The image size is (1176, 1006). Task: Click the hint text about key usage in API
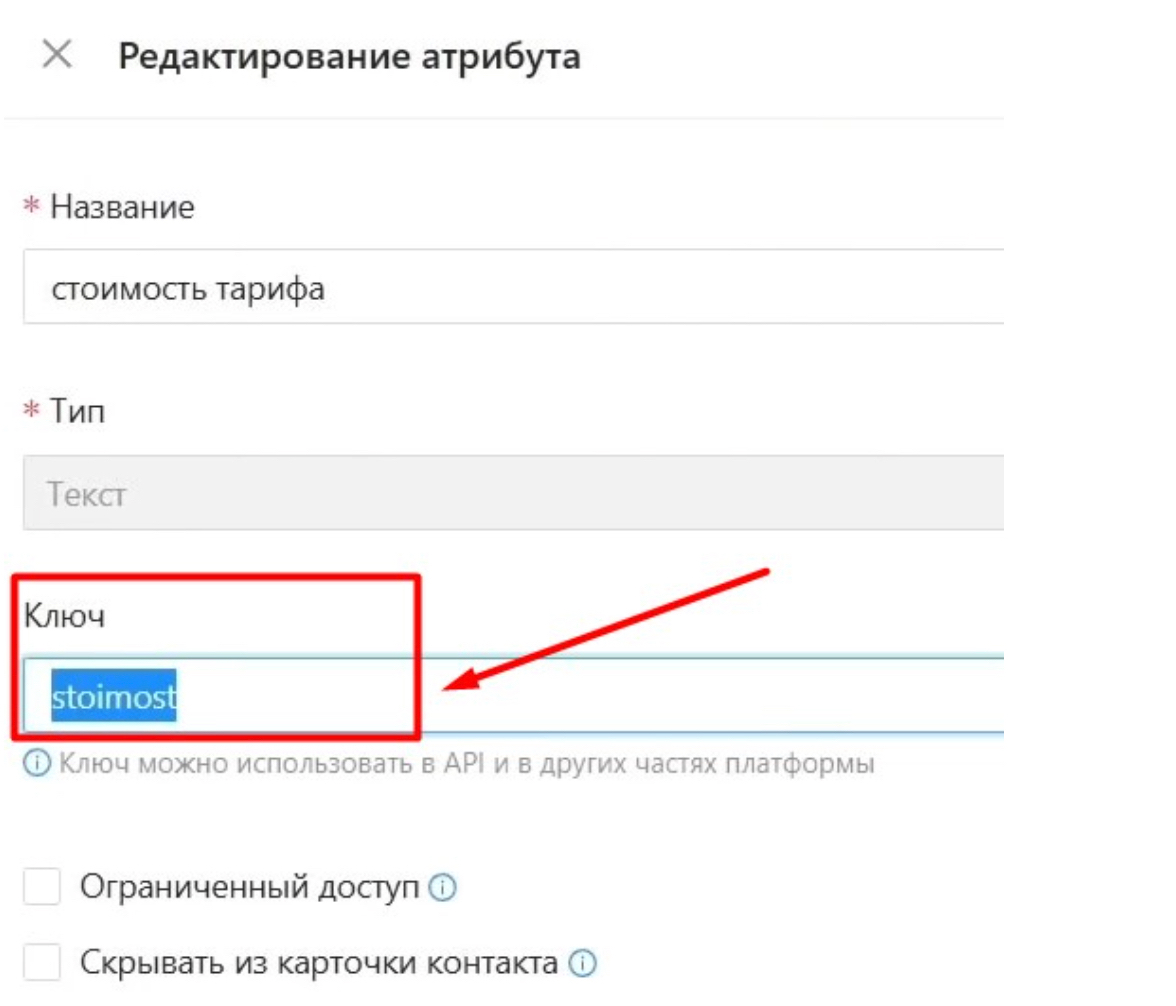tap(466, 765)
